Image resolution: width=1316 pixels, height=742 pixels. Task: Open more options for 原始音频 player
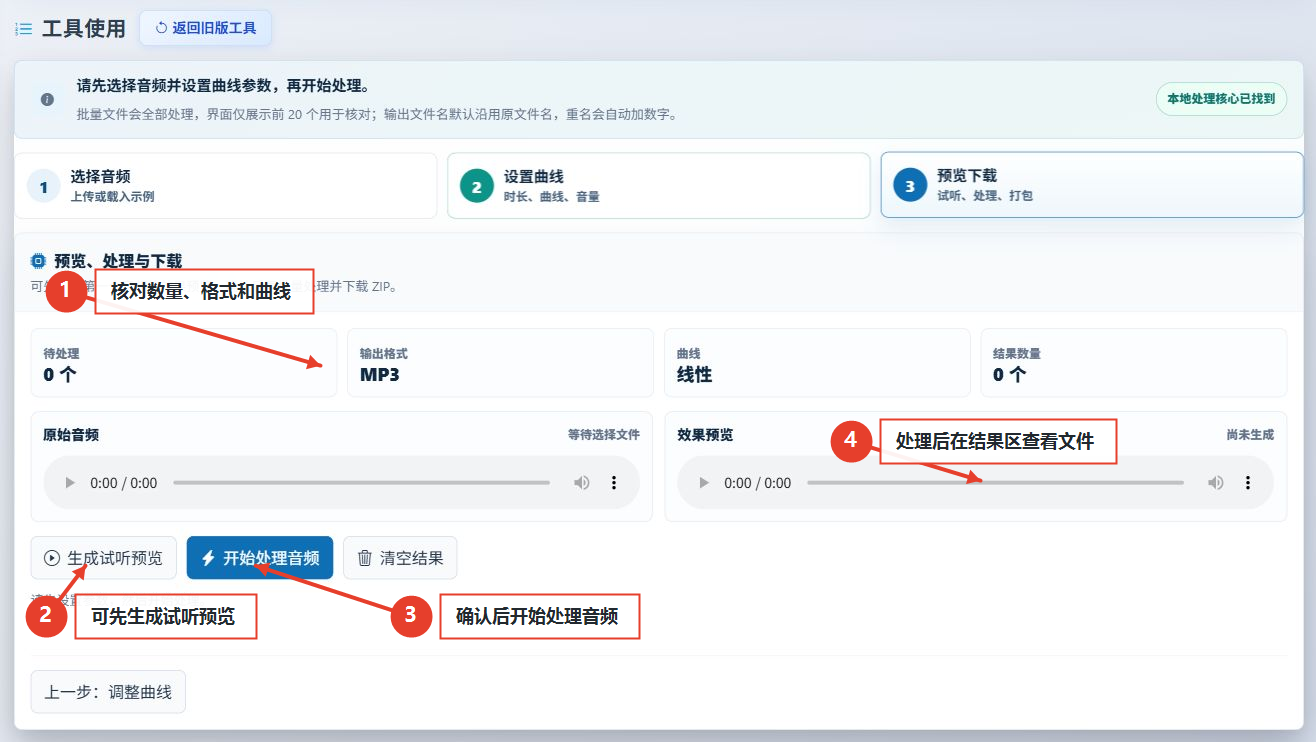pyautogui.click(x=614, y=483)
